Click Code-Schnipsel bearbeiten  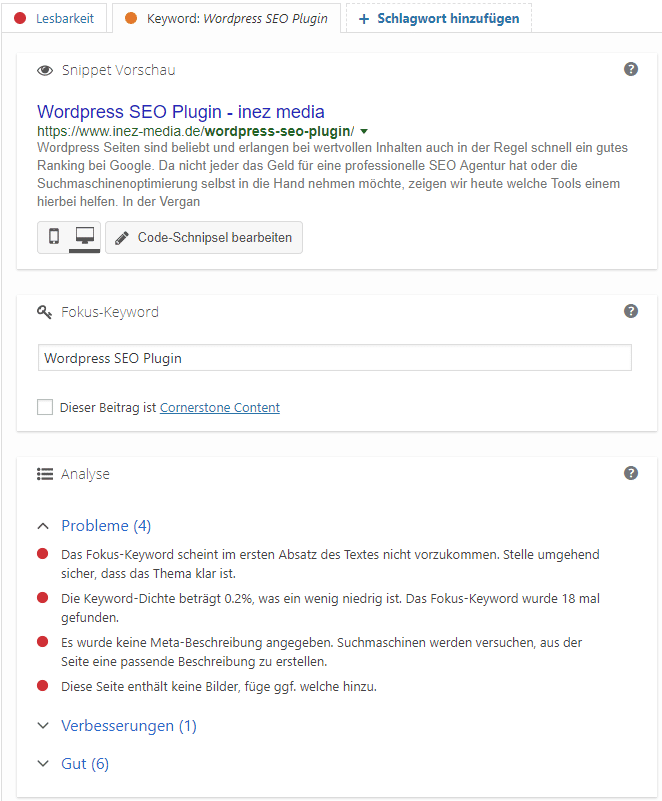tap(203, 237)
